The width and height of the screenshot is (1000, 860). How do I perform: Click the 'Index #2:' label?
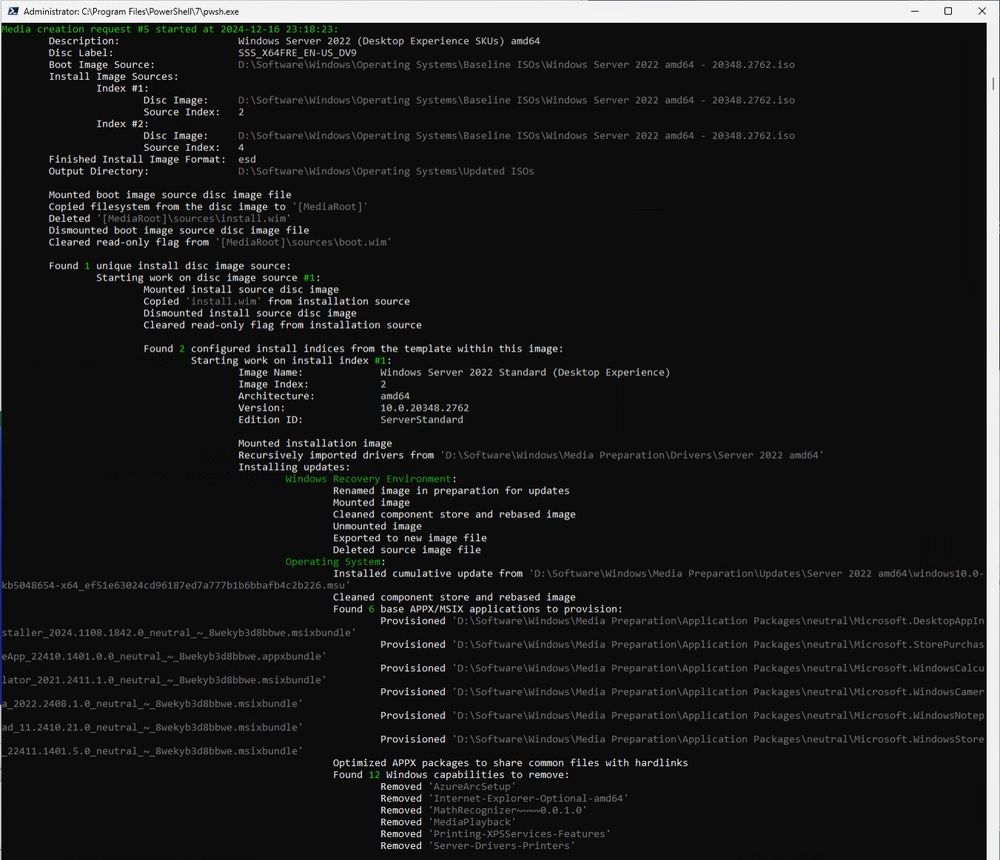(122, 124)
